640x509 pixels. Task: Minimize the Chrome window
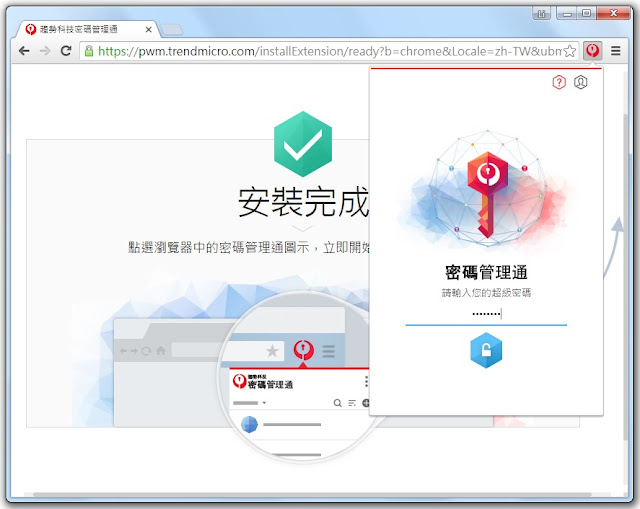(567, 13)
